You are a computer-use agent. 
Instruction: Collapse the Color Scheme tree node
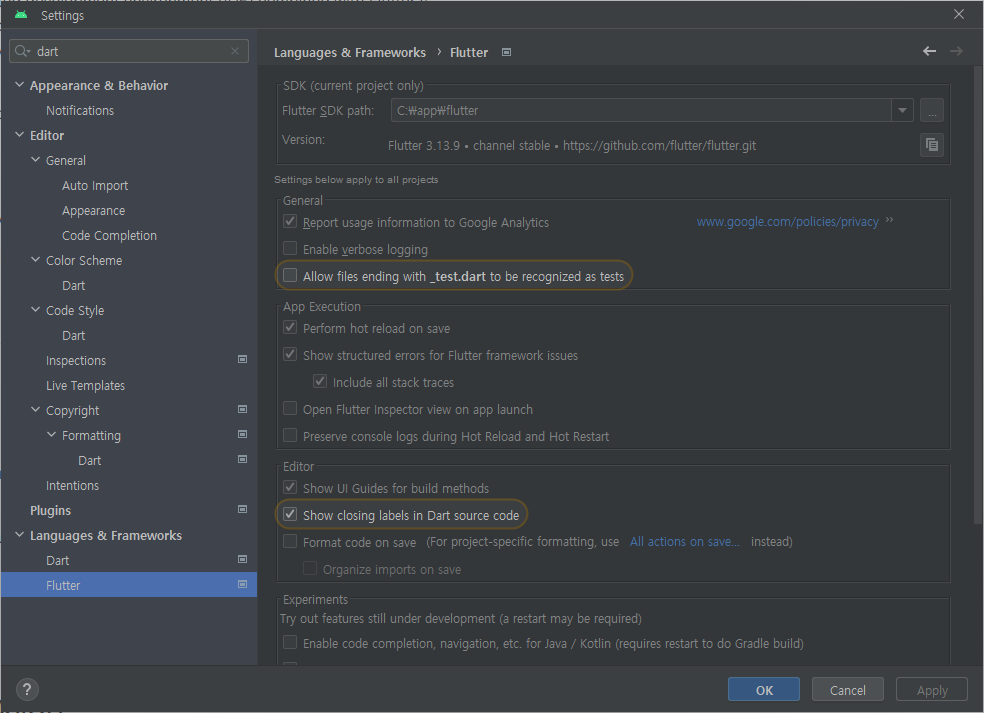coord(36,261)
